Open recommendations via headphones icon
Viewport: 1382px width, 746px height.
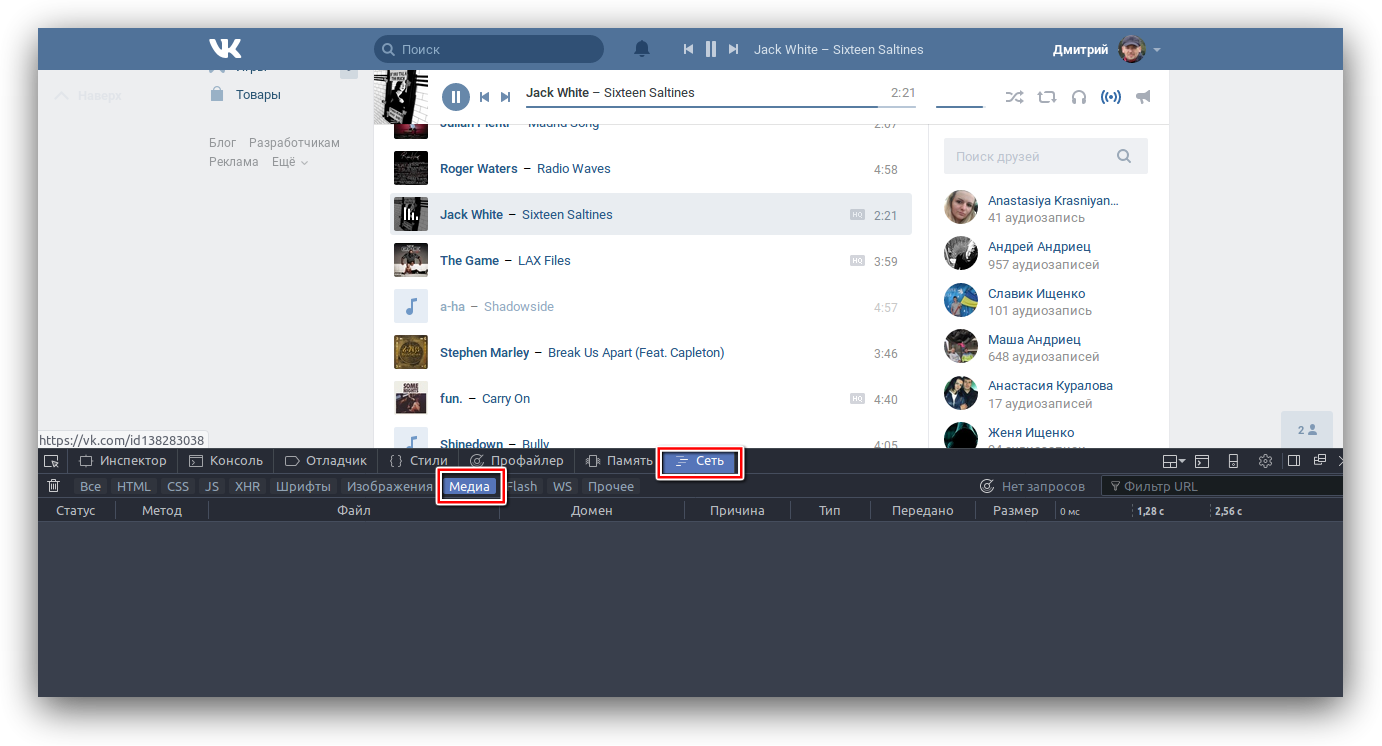pyautogui.click(x=1079, y=97)
